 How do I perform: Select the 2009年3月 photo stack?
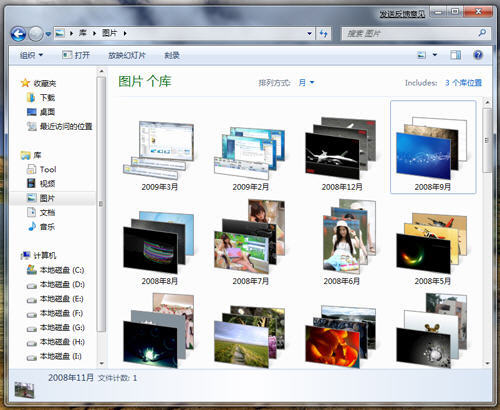159,154
